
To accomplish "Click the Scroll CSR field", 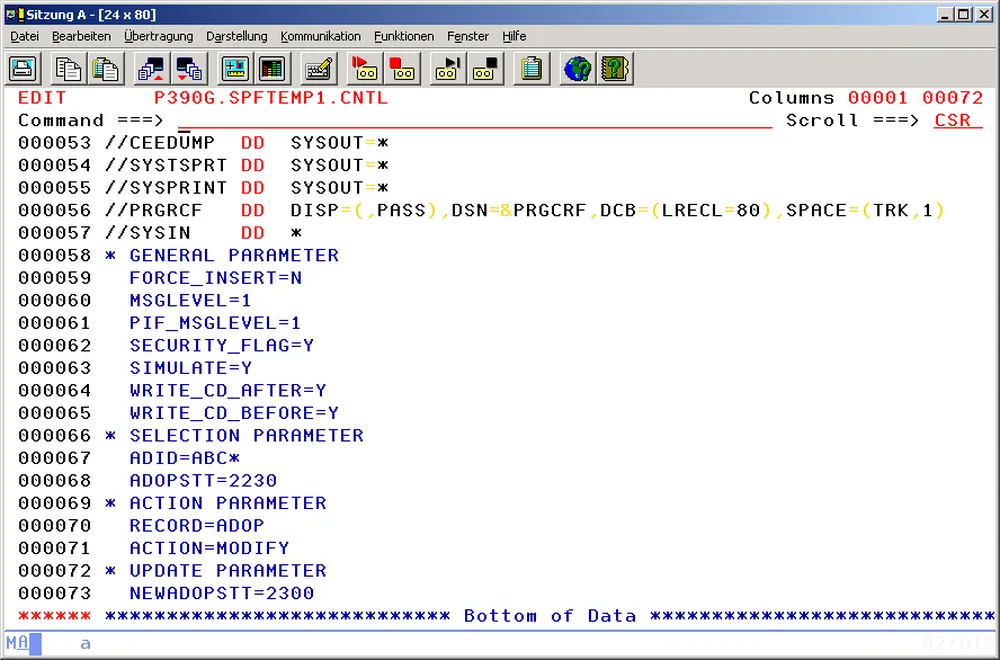I will (x=953, y=120).
